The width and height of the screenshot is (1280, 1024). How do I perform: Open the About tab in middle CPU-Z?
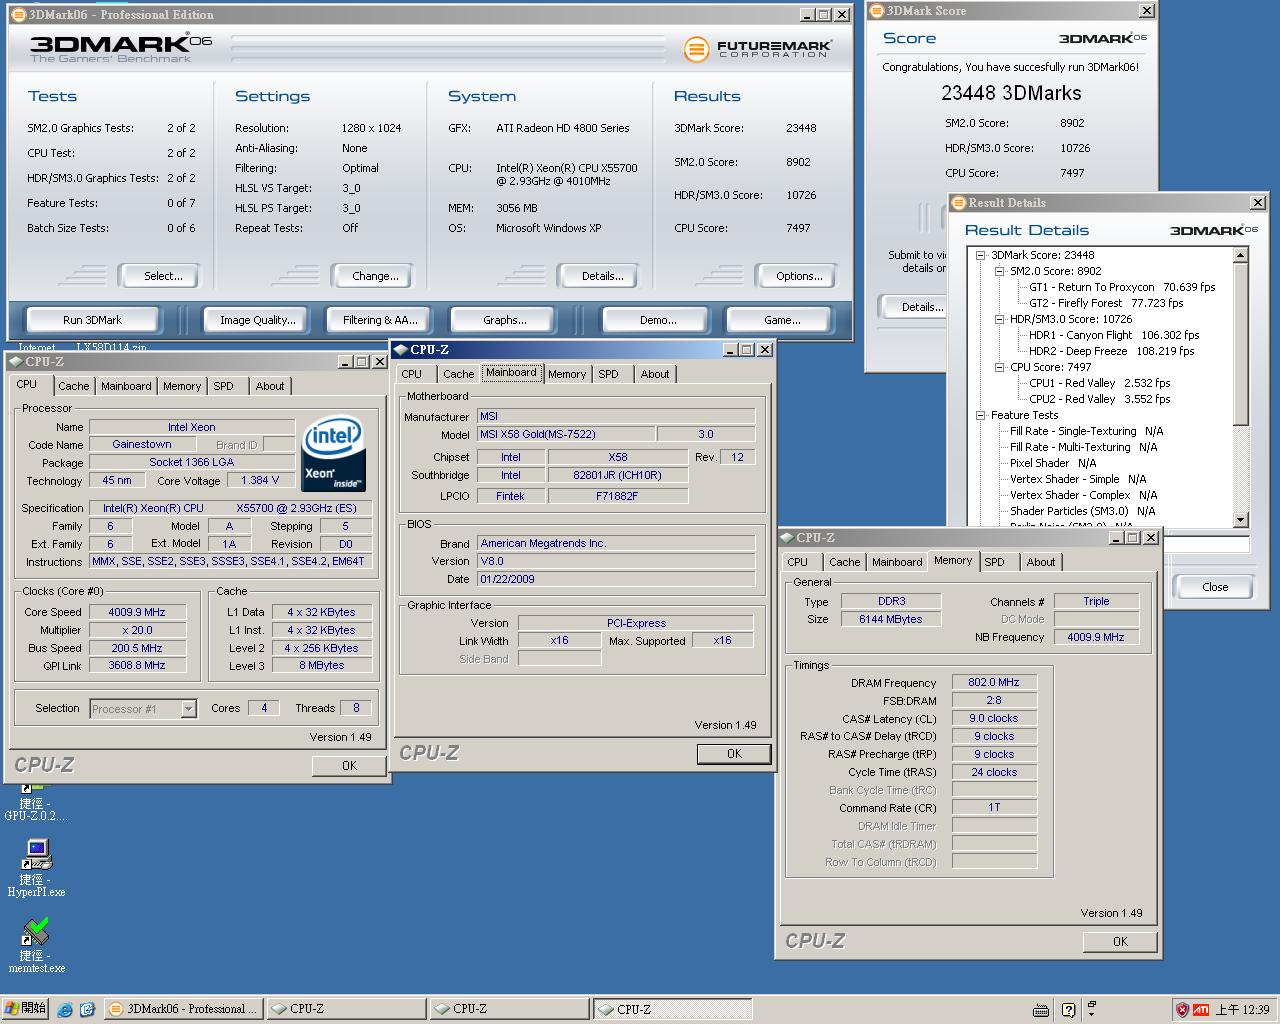point(655,374)
